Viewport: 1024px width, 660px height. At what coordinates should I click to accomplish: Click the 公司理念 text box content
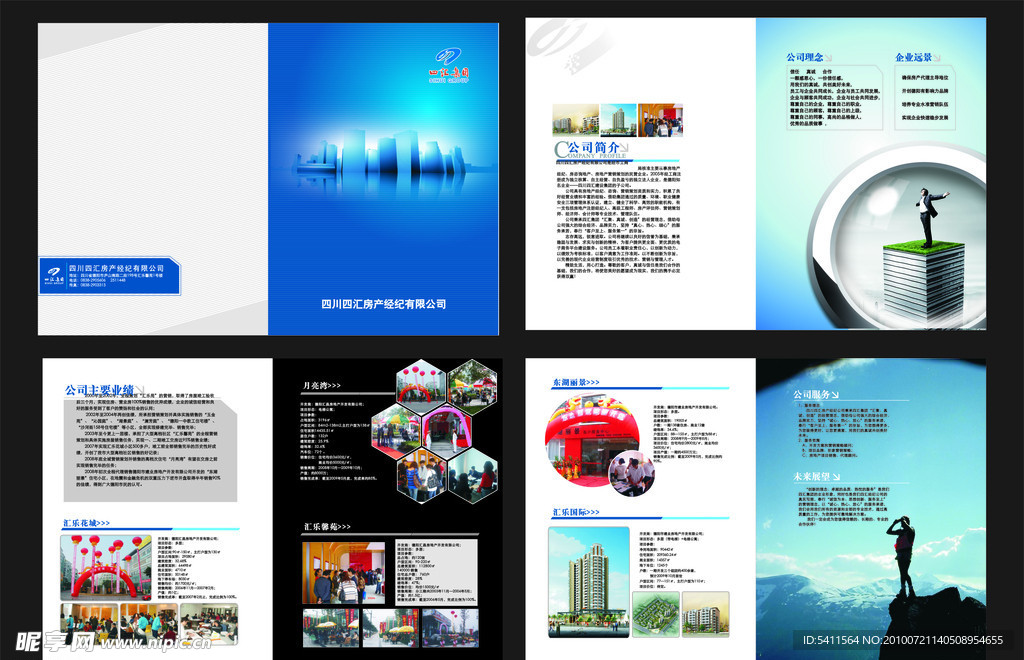(x=835, y=97)
